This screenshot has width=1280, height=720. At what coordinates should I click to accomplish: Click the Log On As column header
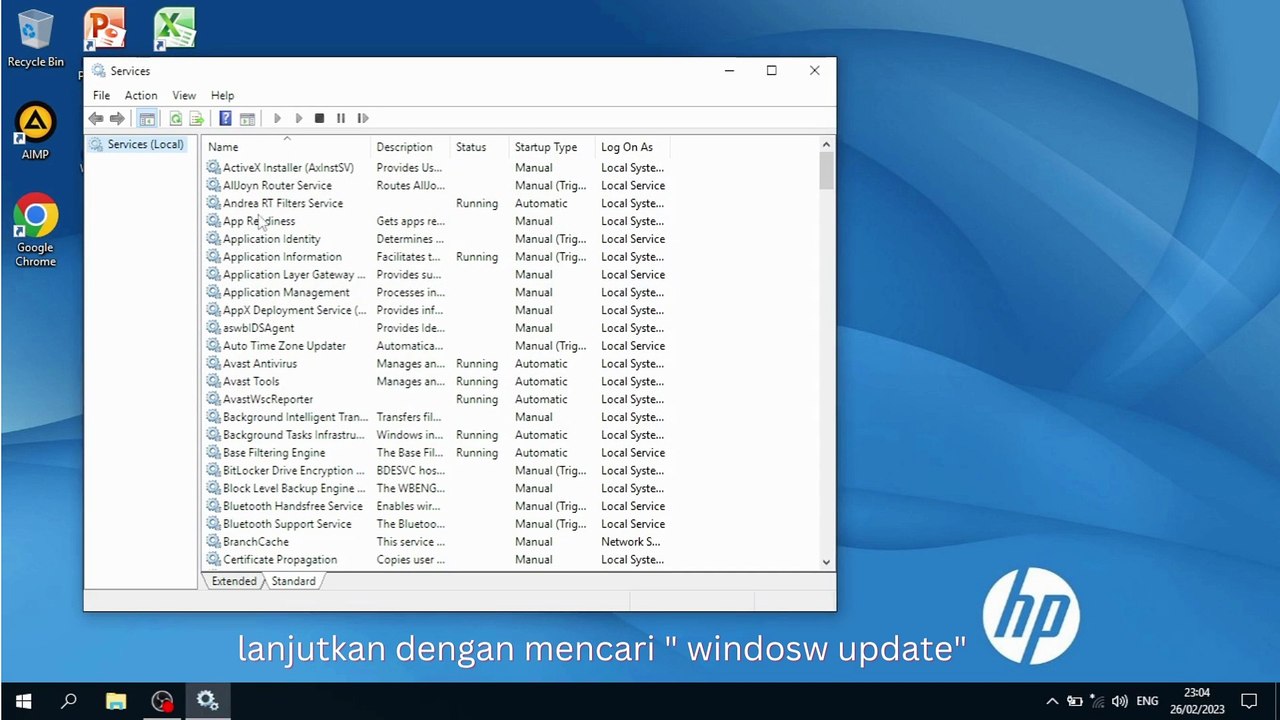point(634,147)
